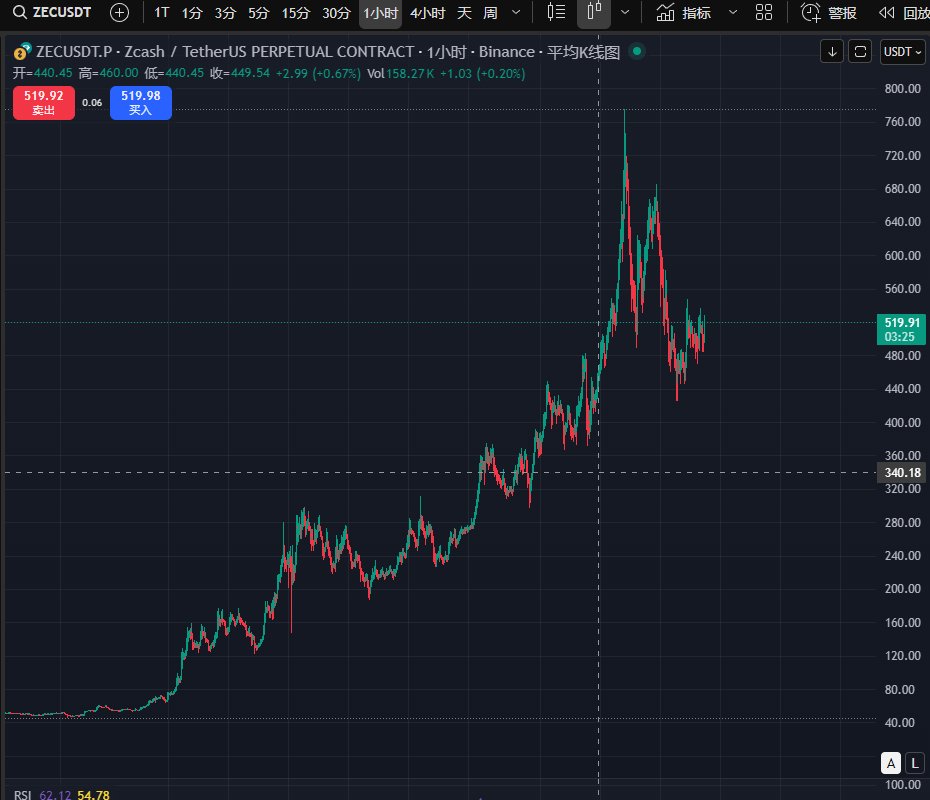The height and width of the screenshot is (800, 930).
Task: Click the sync rotate icon button
Action: click(x=860, y=52)
